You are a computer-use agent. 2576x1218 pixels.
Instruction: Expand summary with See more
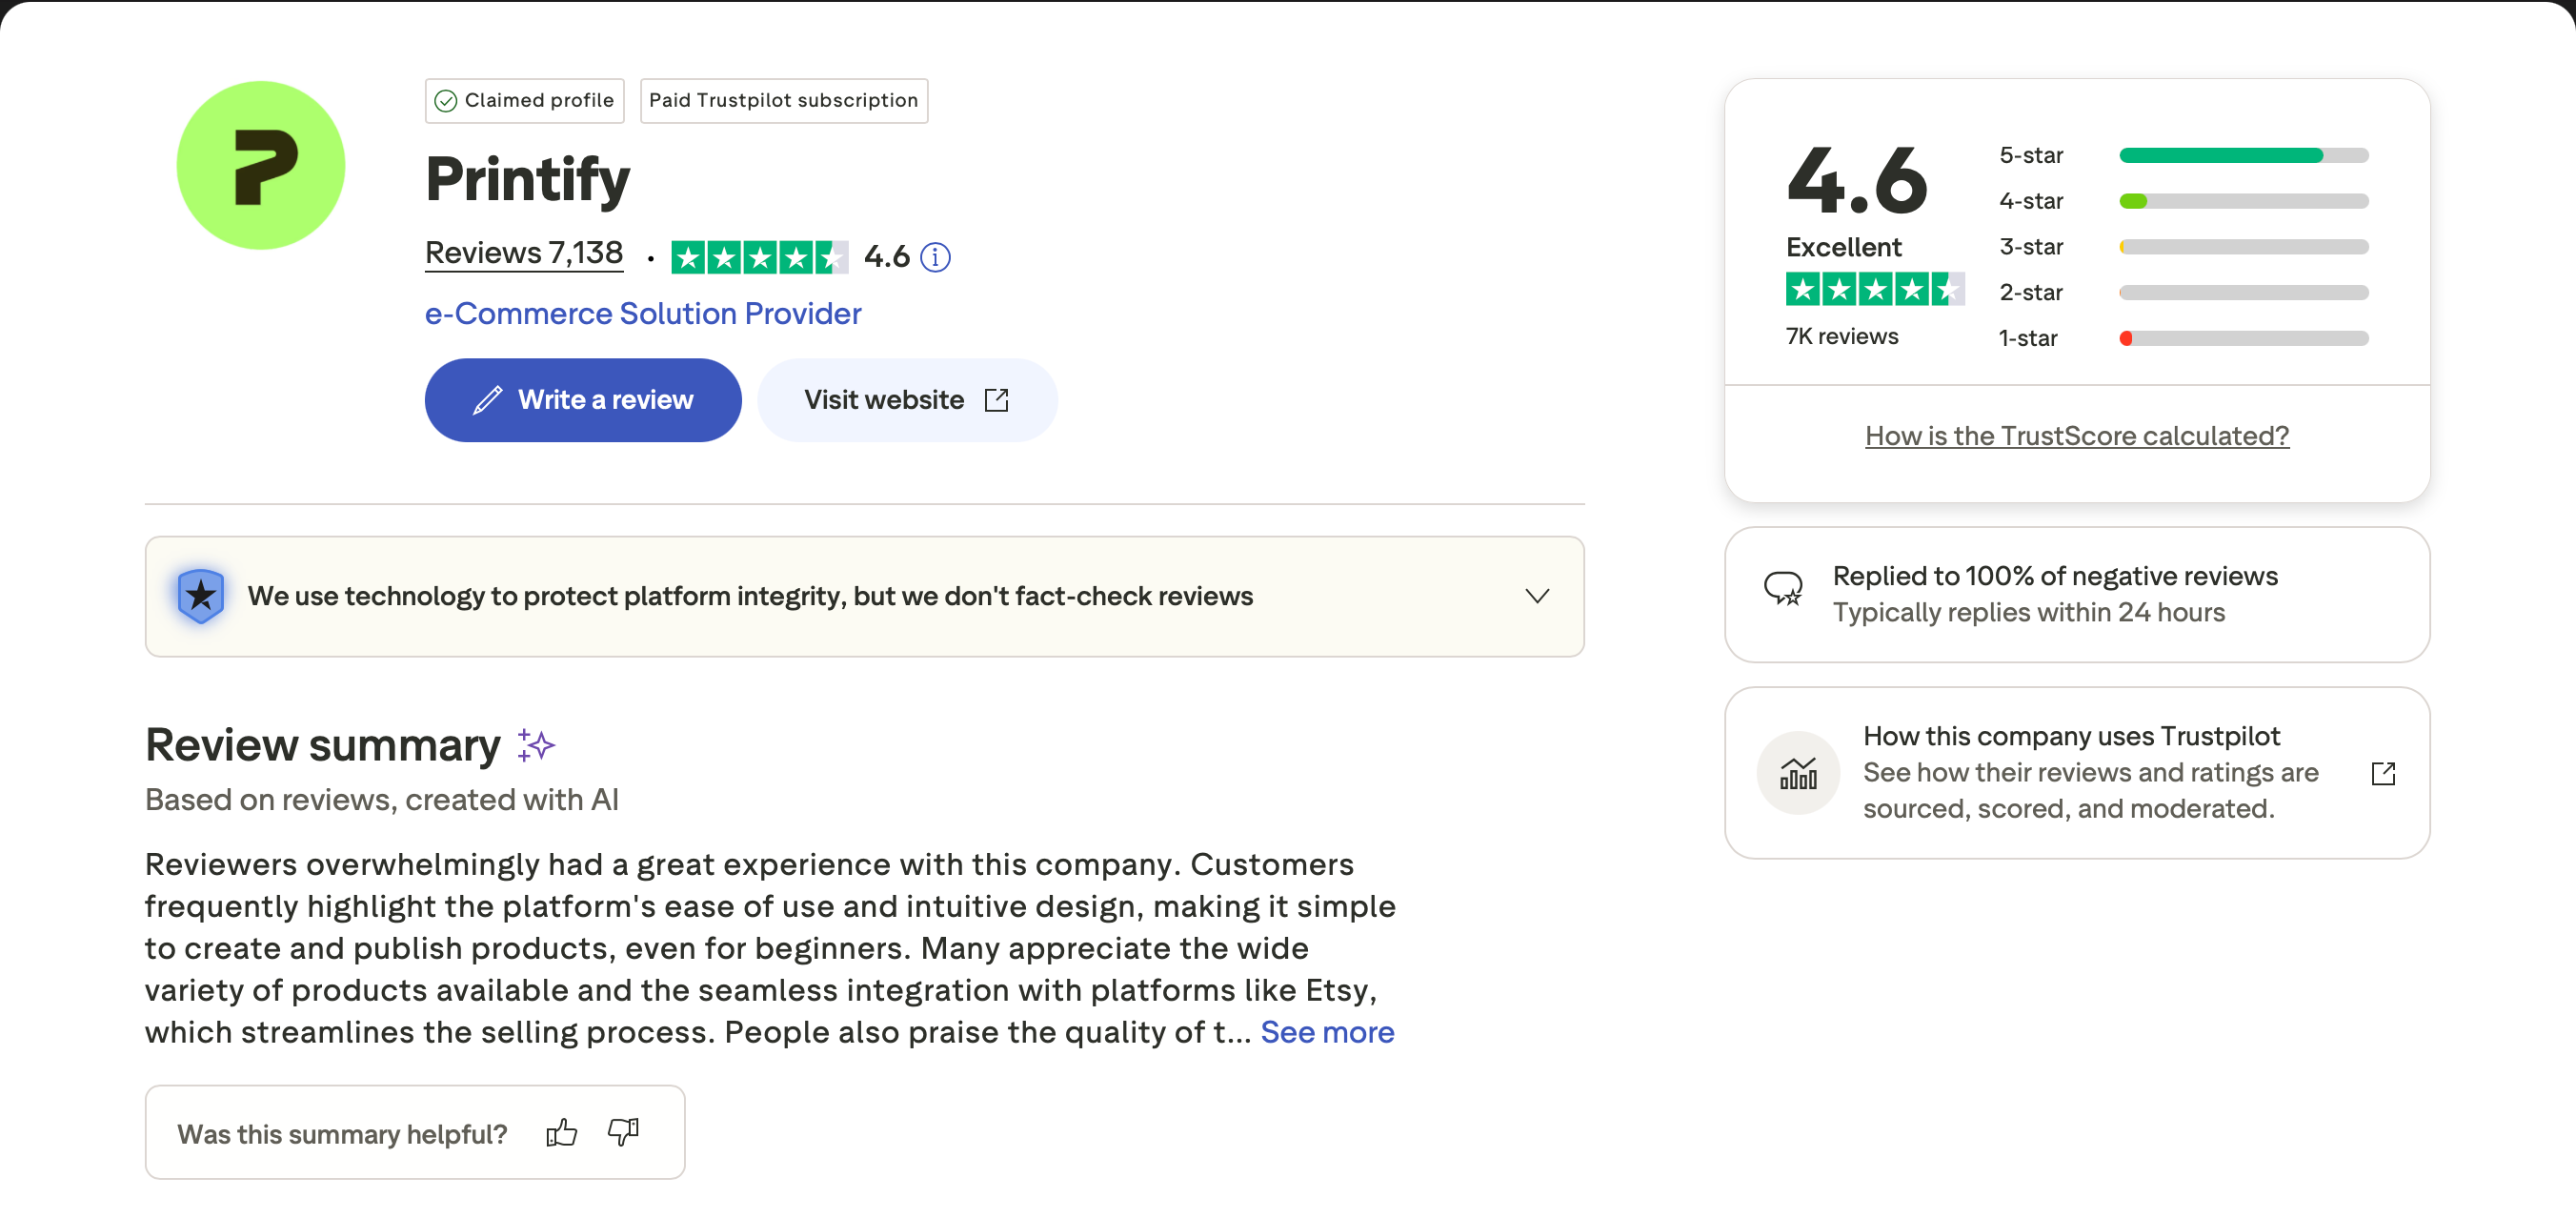1326,1032
